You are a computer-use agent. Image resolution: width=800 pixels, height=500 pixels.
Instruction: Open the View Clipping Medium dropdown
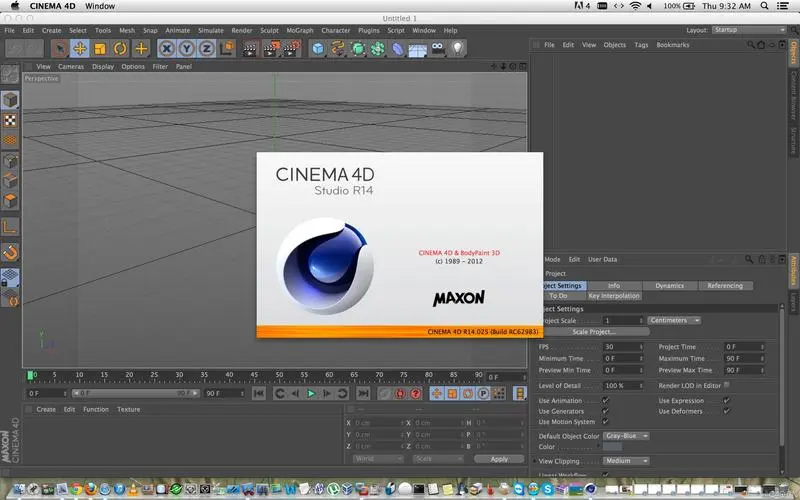pos(626,461)
